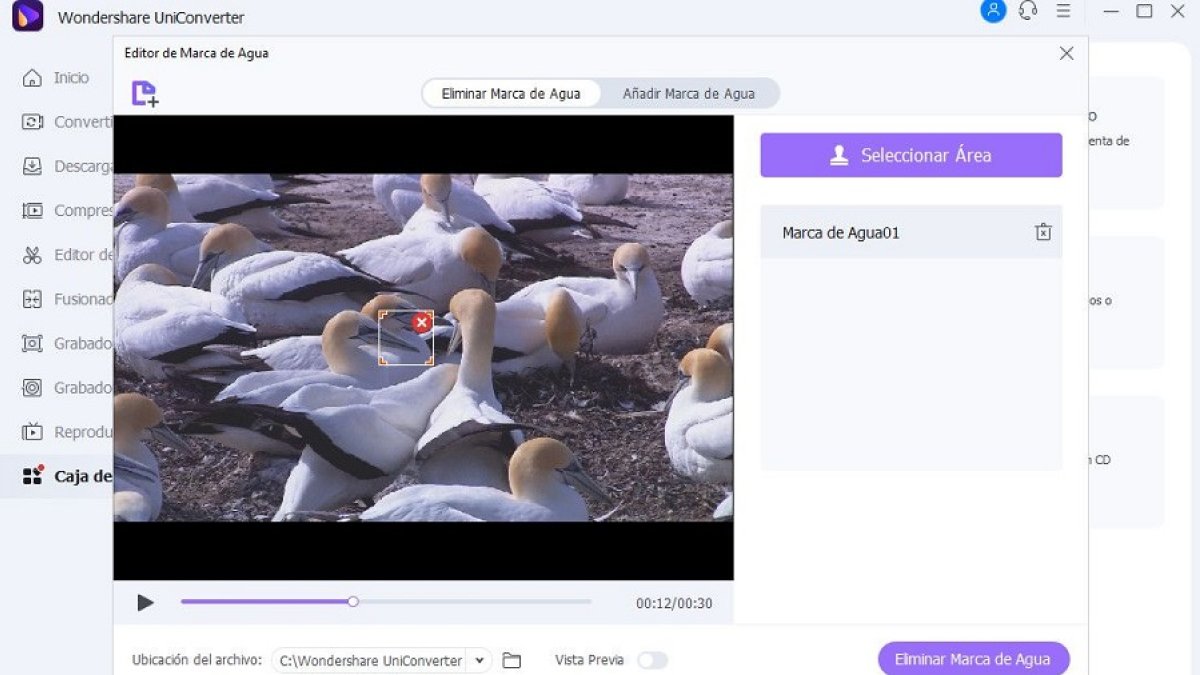Screen dimensions: 1200x675
Task: Click the Seleccionar Área button
Action: pyautogui.click(x=911, y=155)
